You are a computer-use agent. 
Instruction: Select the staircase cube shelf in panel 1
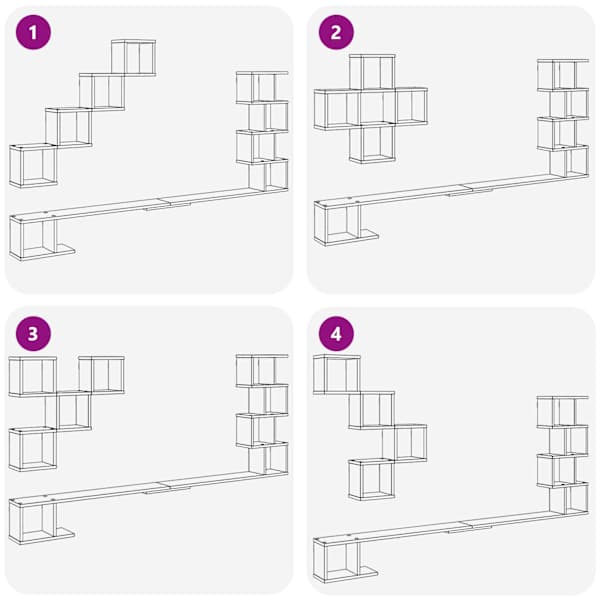coord(82,114)
